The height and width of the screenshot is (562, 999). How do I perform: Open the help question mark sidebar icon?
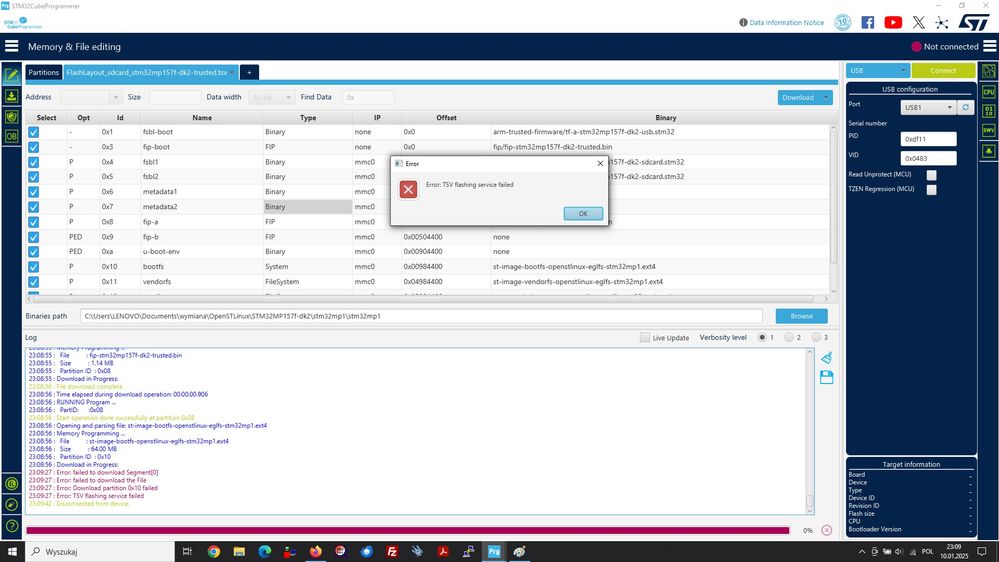[11, 526]
